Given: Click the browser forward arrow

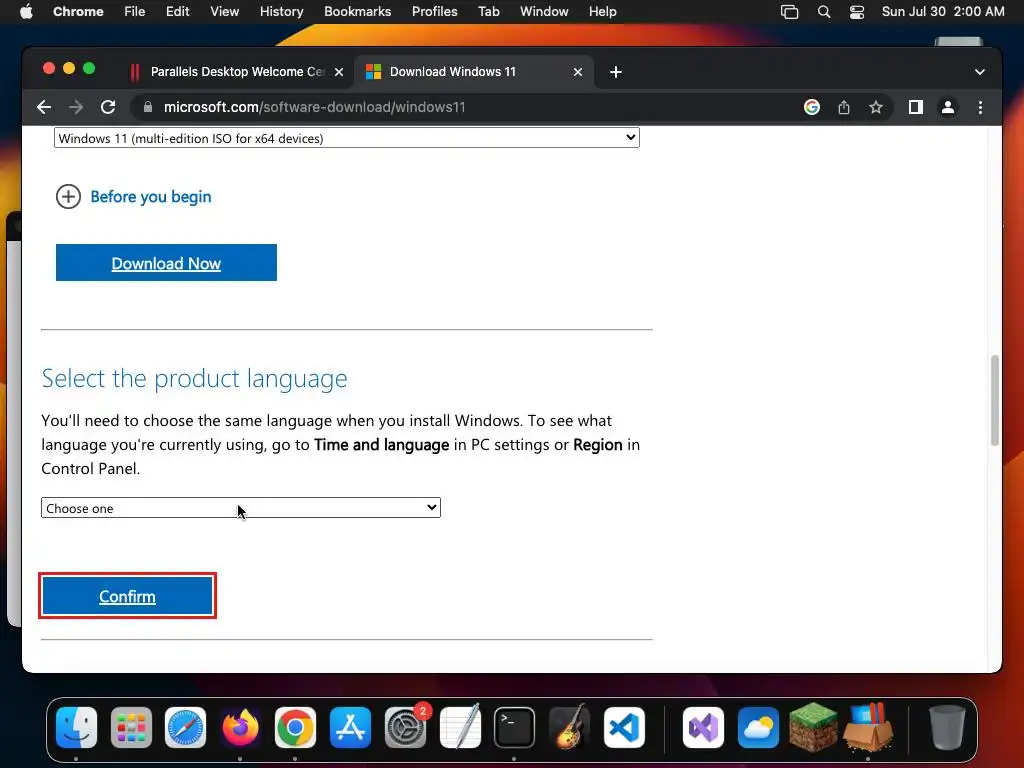Looking at the screenshot, I should coord(76,107).
